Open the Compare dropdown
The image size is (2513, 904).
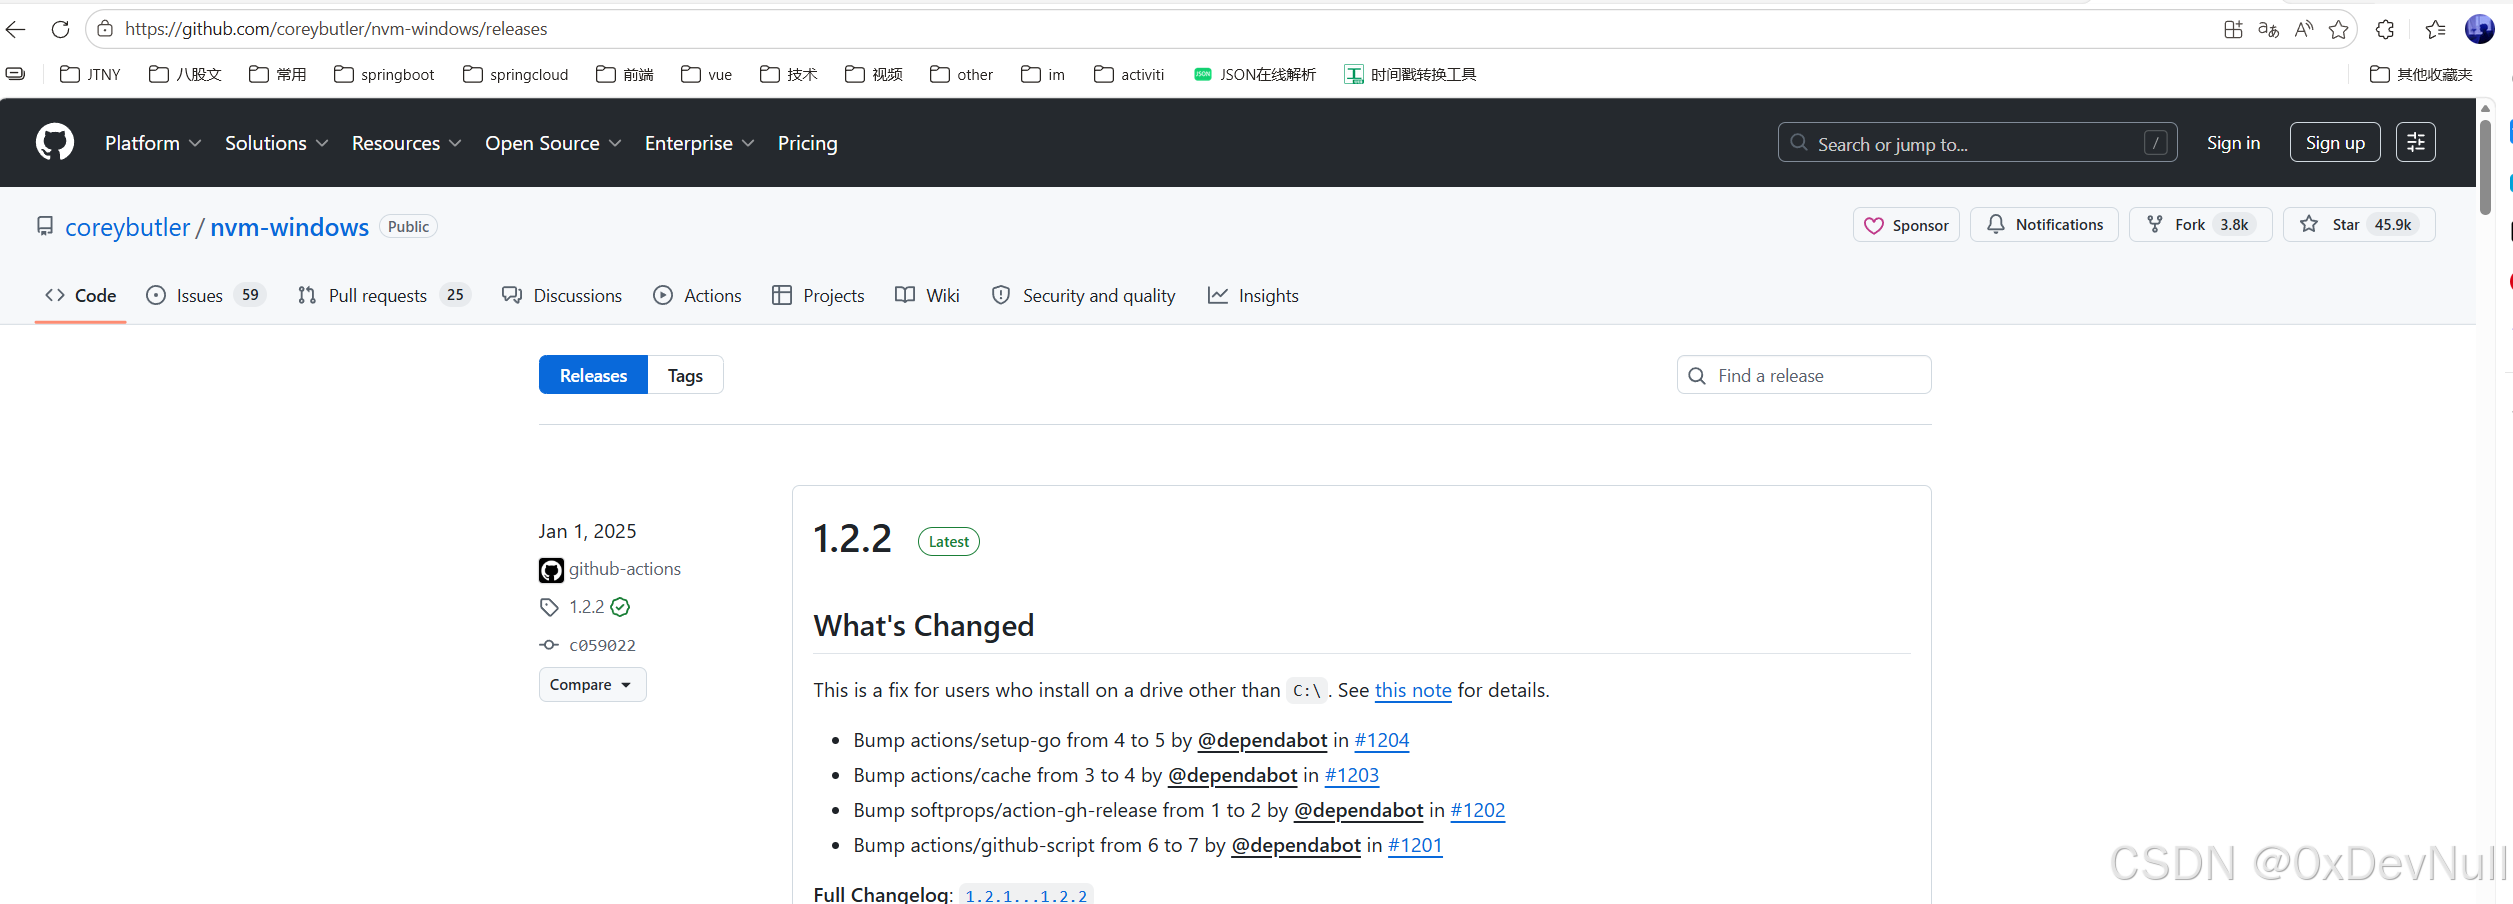592,685
